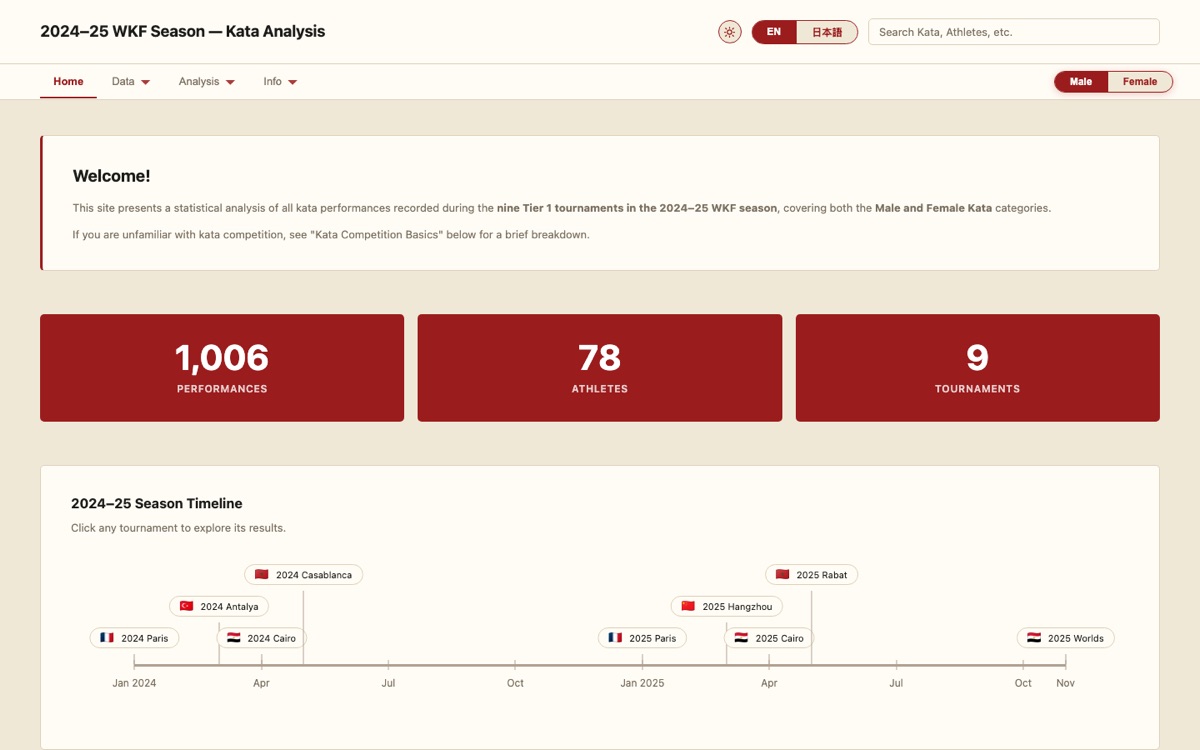Open the 2025 Worlds tournament
Viewport: 1200px width, 750px height.
coord(1066,638)
